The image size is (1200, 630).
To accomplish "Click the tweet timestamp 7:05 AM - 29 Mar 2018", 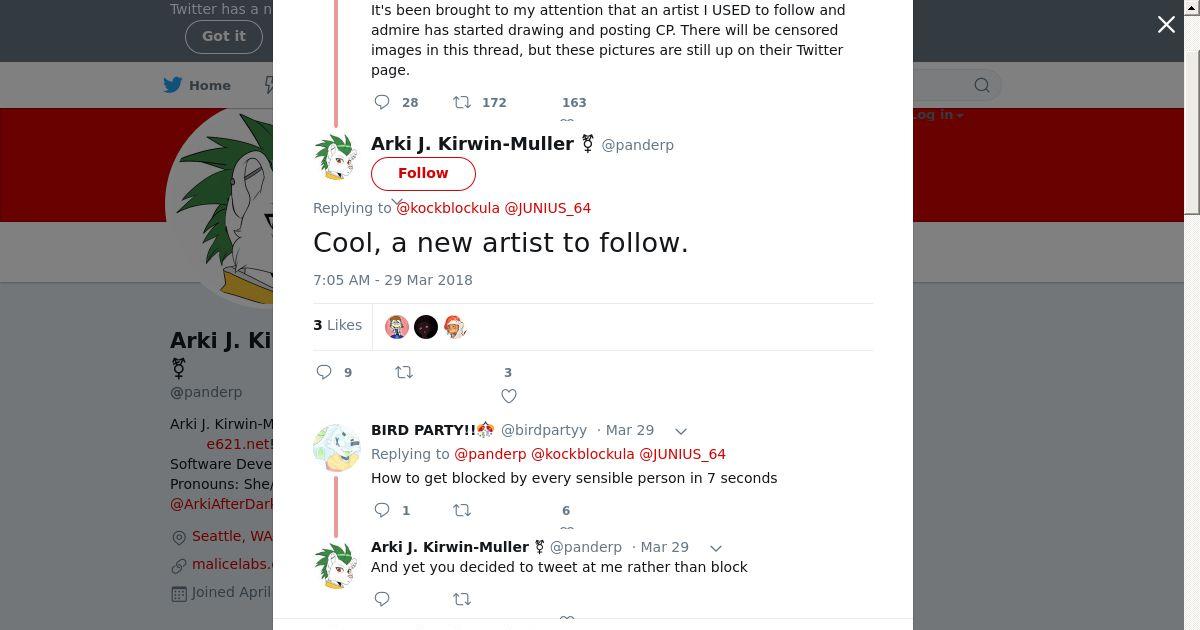I will (393, 280).
